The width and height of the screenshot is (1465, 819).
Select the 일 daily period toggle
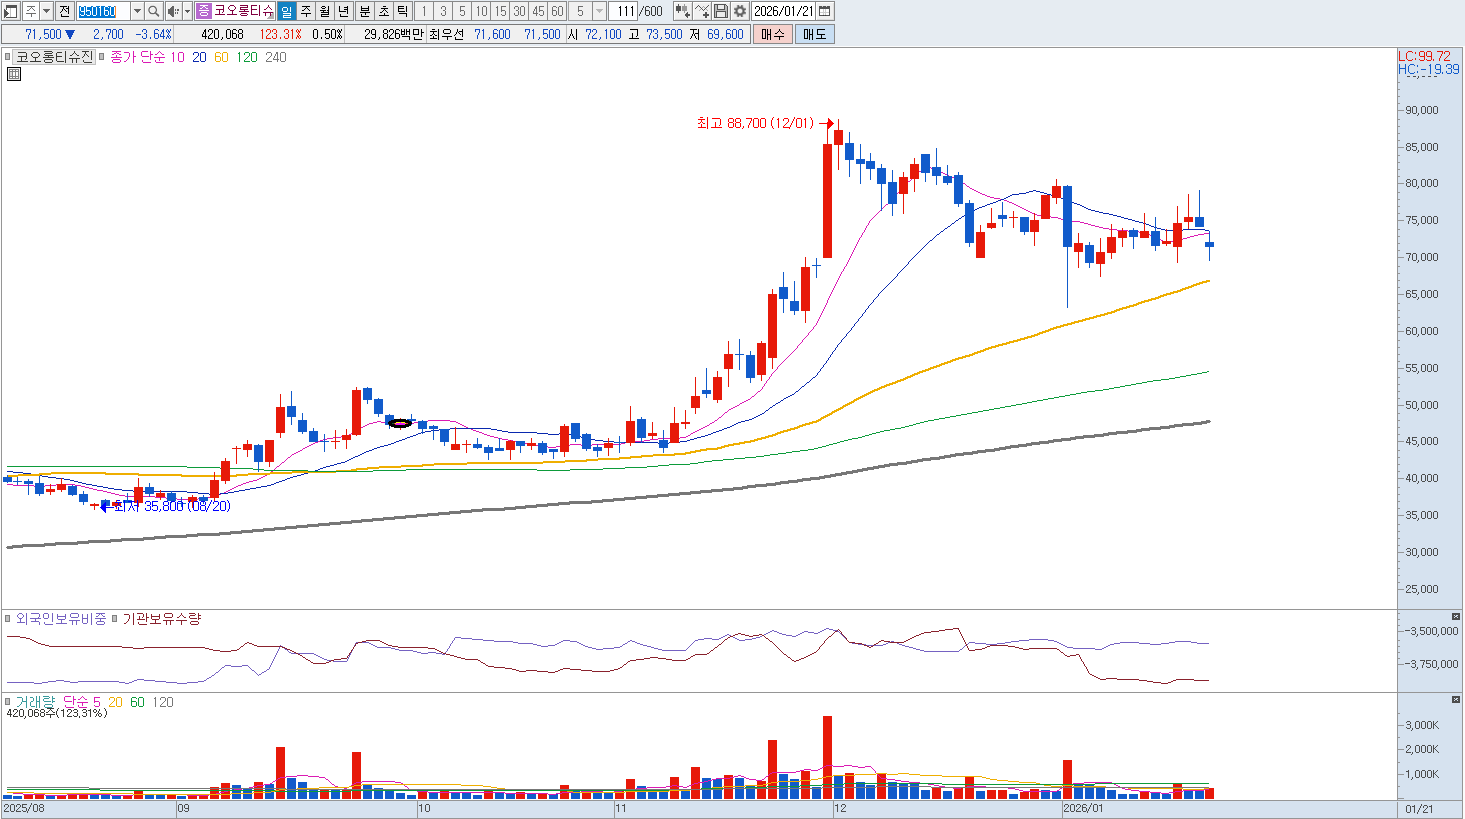287,11
